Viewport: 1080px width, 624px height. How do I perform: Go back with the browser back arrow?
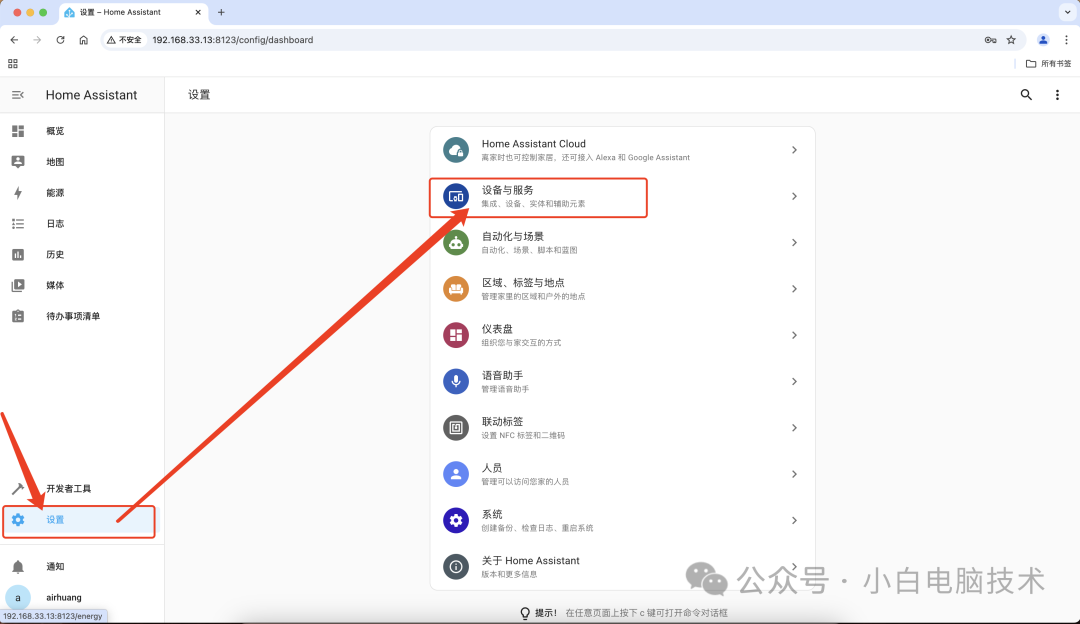point(14,40)
